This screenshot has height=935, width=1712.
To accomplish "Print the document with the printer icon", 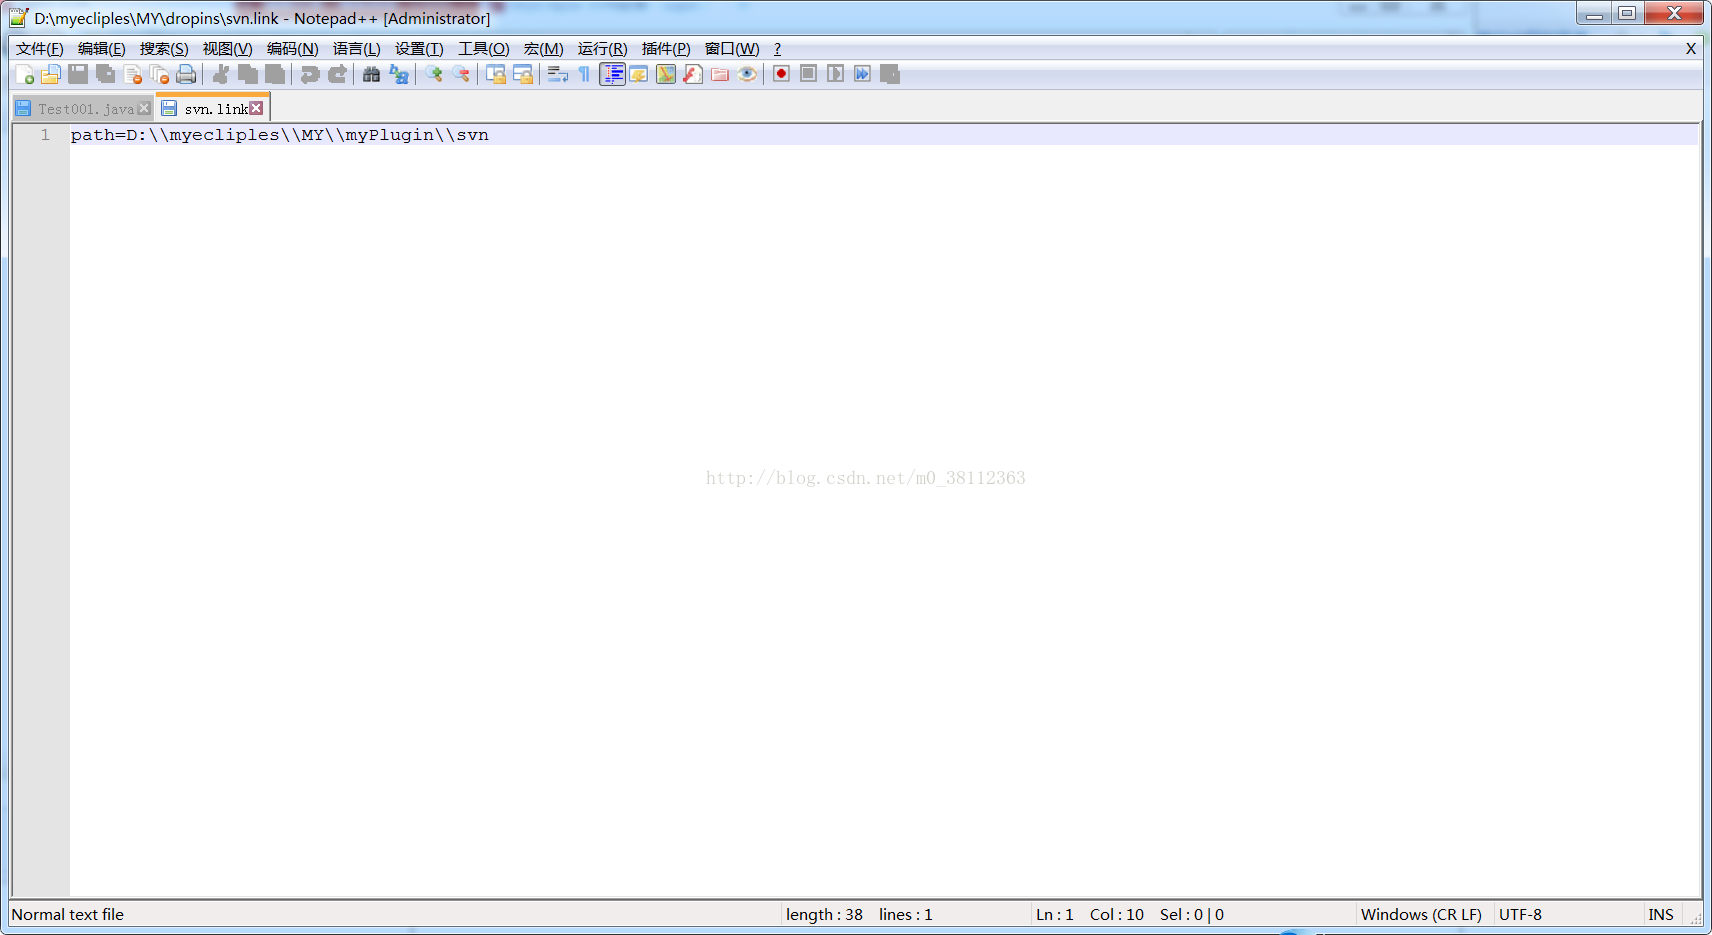I will (186, 74).
